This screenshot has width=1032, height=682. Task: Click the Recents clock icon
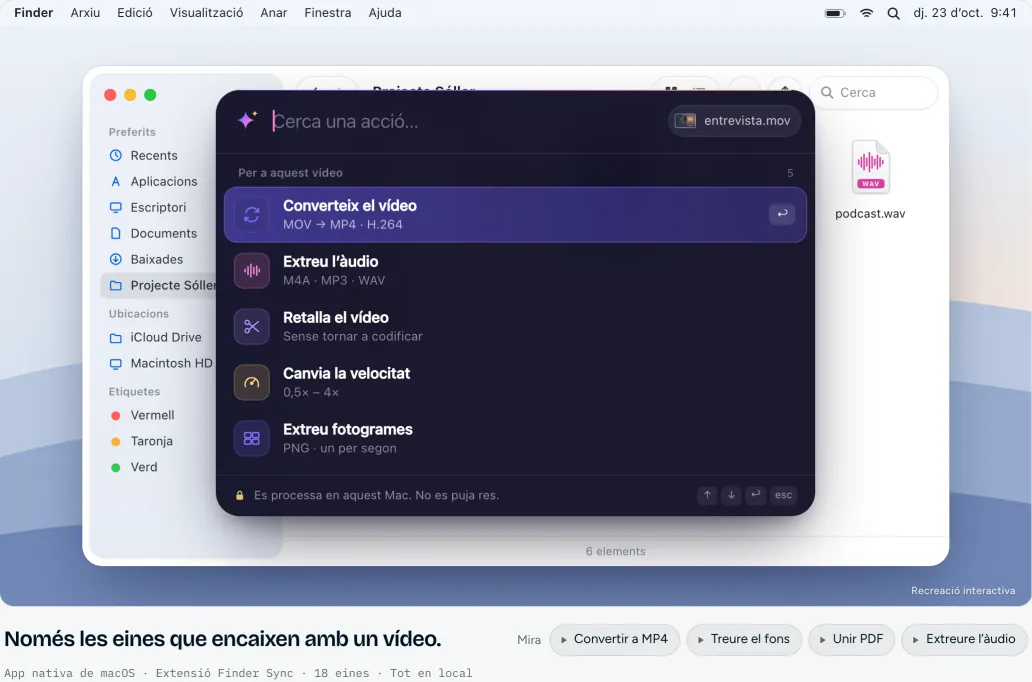pos(116,155)
